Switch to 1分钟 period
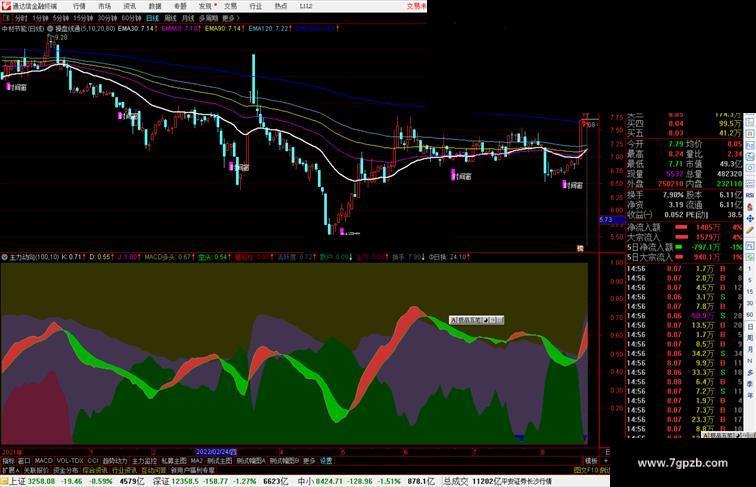Screen dimensions: 756x487 click(40, 18)
